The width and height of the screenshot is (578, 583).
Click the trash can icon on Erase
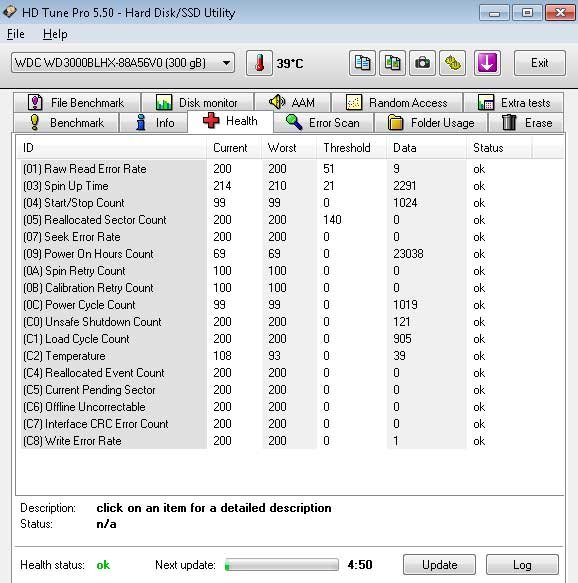coord(509,122)
